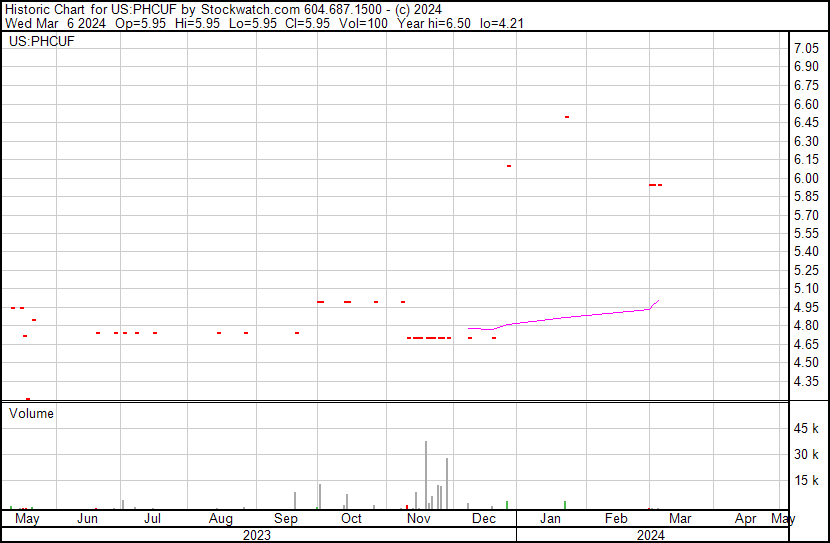Click the 4.80 price axis label
This screenshot has width=830, height=543.
[806, 325]
